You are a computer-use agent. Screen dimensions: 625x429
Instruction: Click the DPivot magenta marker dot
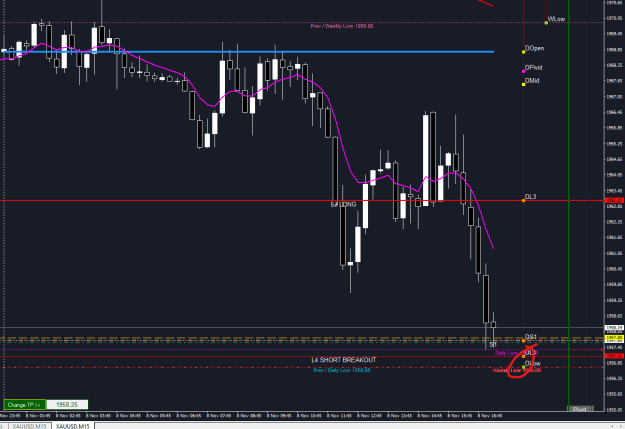523,71
